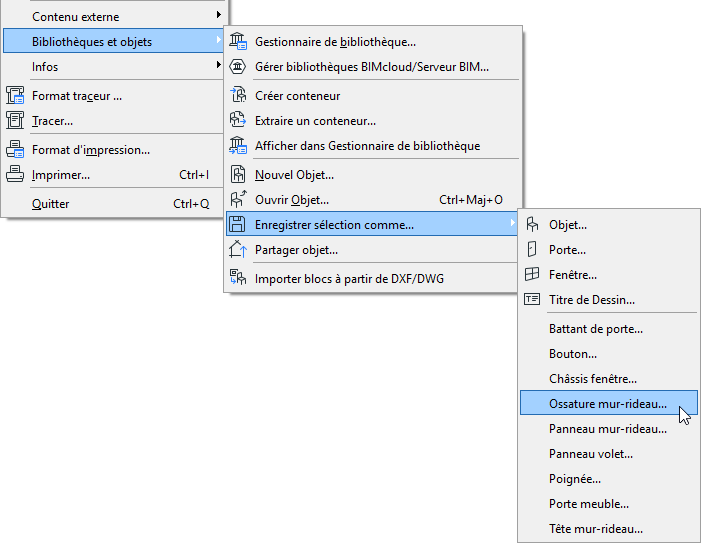Click the Format traceur icon
Viewport: 701px width, 543px height.
click(x=15, y=96)
